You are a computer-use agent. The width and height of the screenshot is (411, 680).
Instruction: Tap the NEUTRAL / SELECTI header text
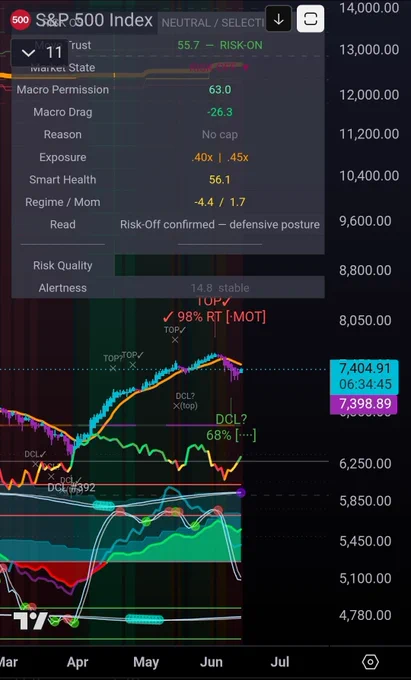[213, 23]
